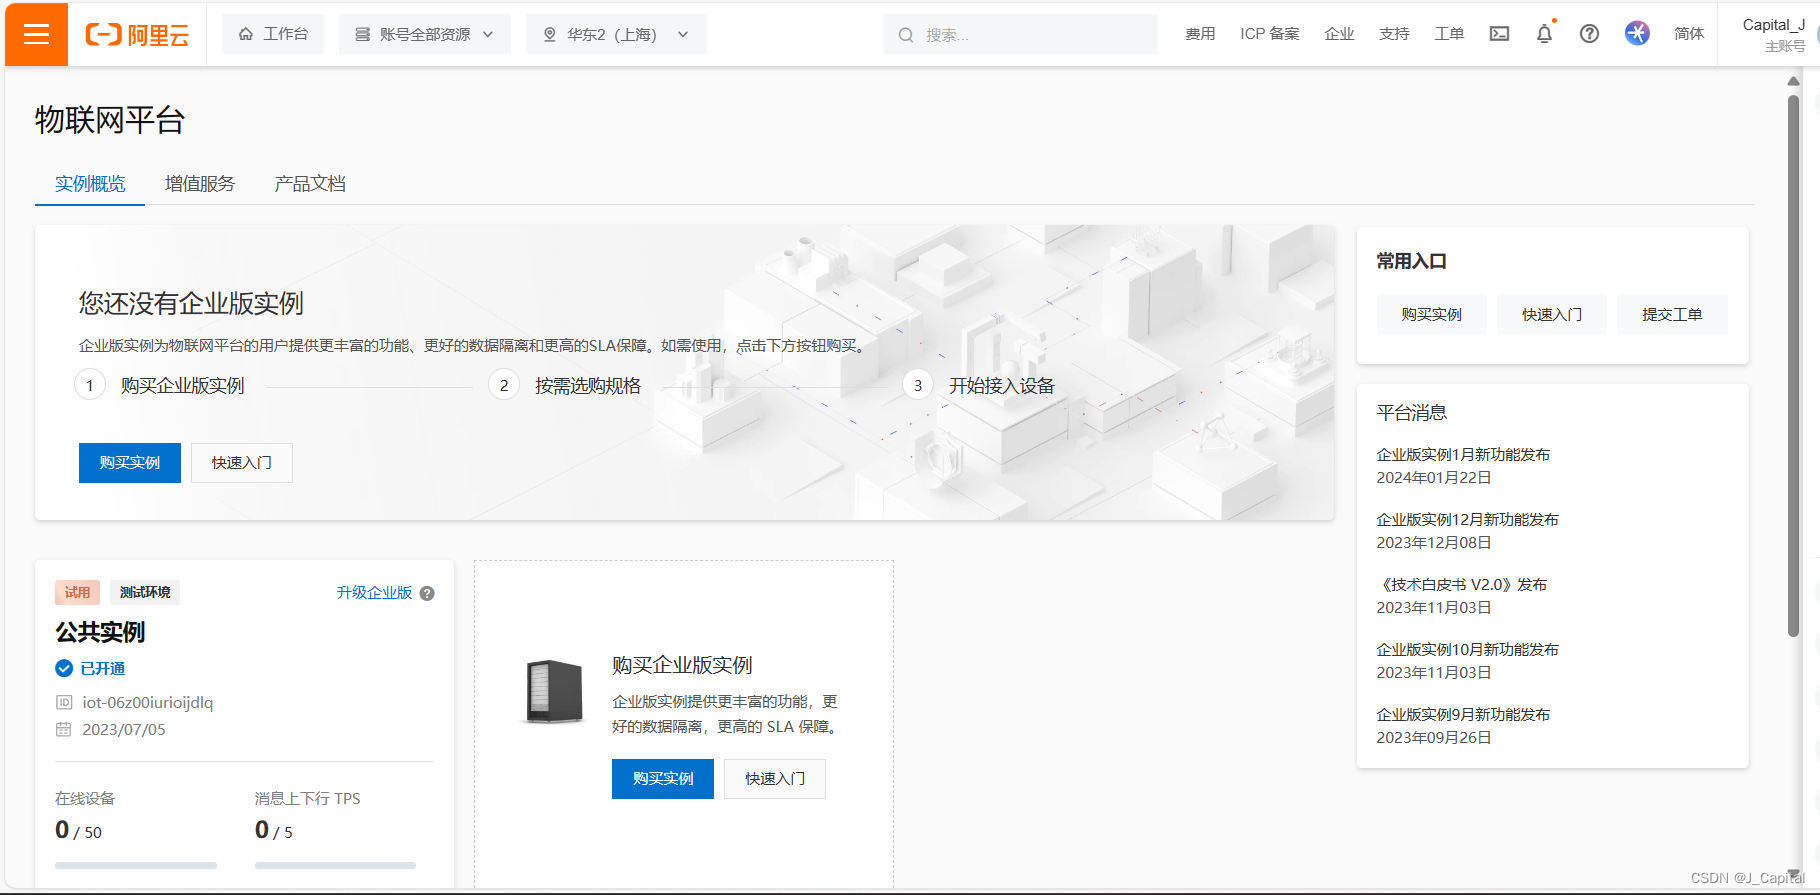Image resolution: width=1820 pixels, height=895 pixels.
Task: Switch to the 产品文档 tab
Action: pyautogui.click(x=310, y=184)
